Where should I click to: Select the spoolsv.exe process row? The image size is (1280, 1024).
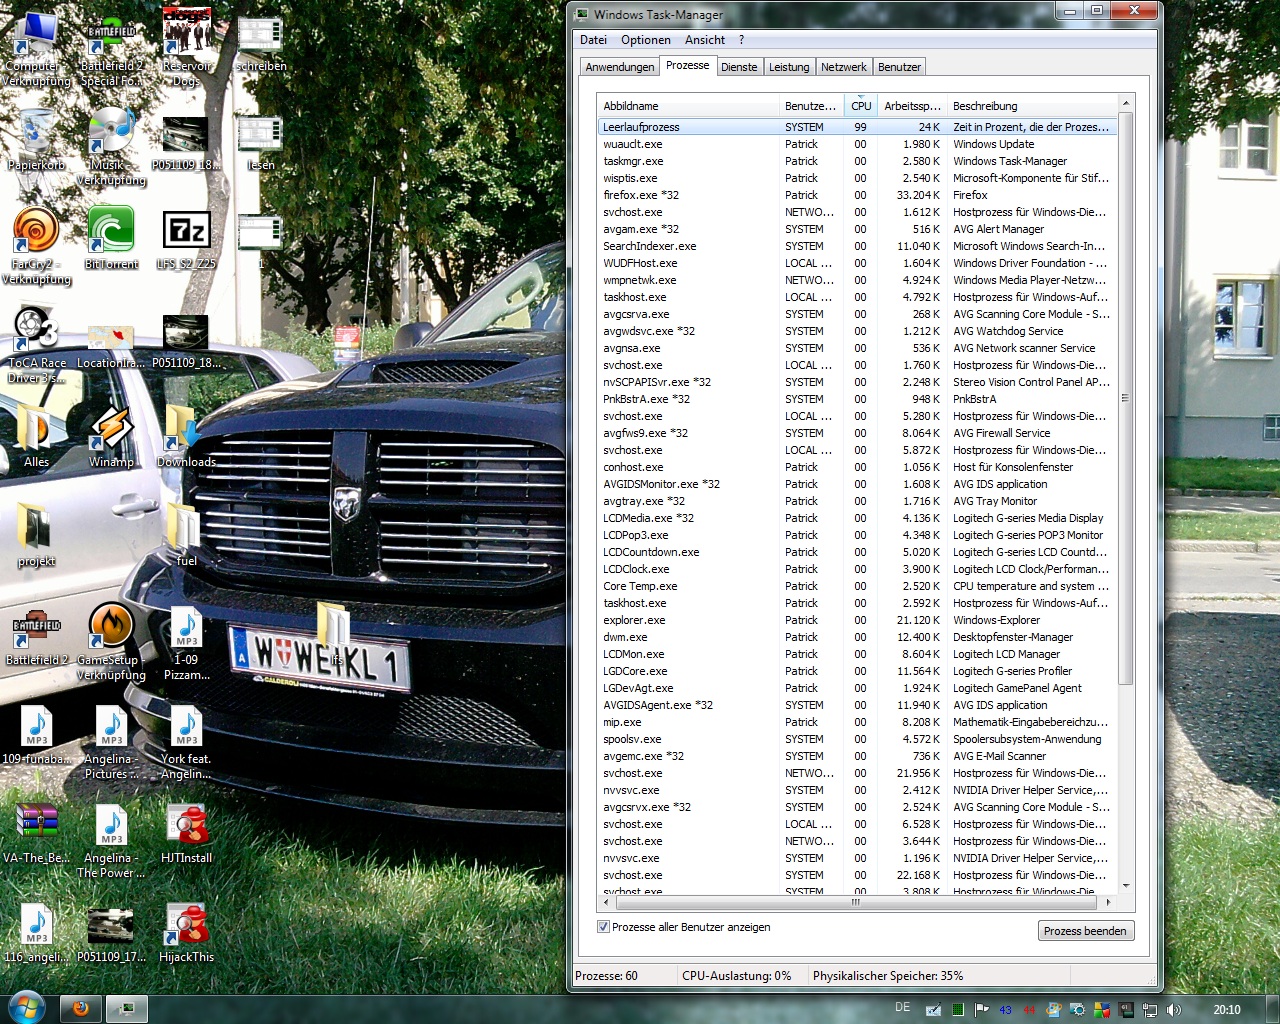tap(857, 739)
